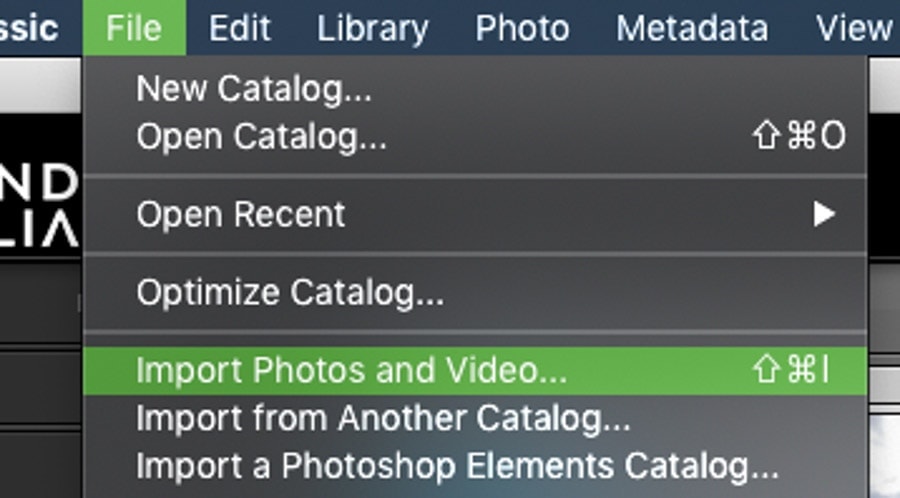The image size is (900, 498).
Task: Open the Metadata menu
Action: coord(692,28)
